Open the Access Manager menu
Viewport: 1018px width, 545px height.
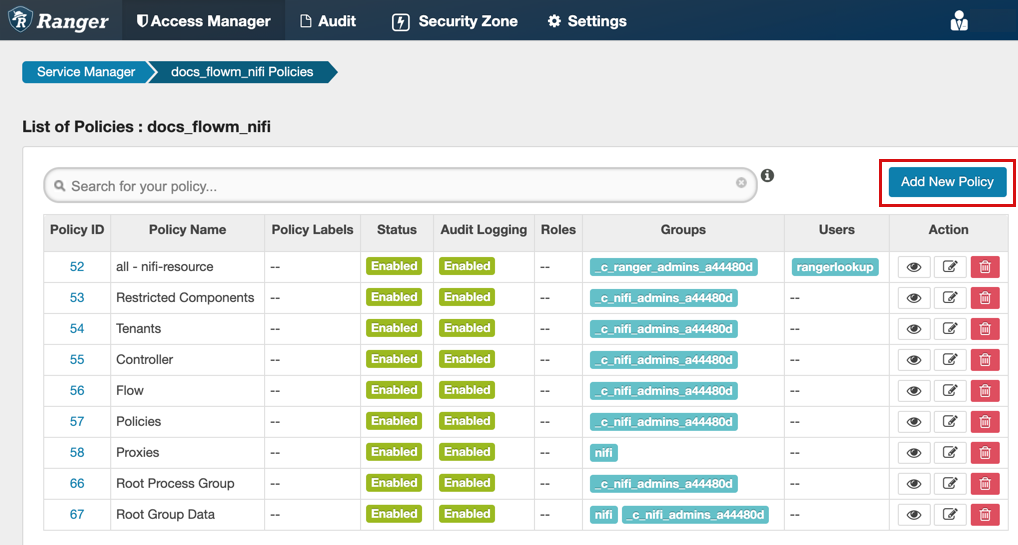click(x=204, y=21)
